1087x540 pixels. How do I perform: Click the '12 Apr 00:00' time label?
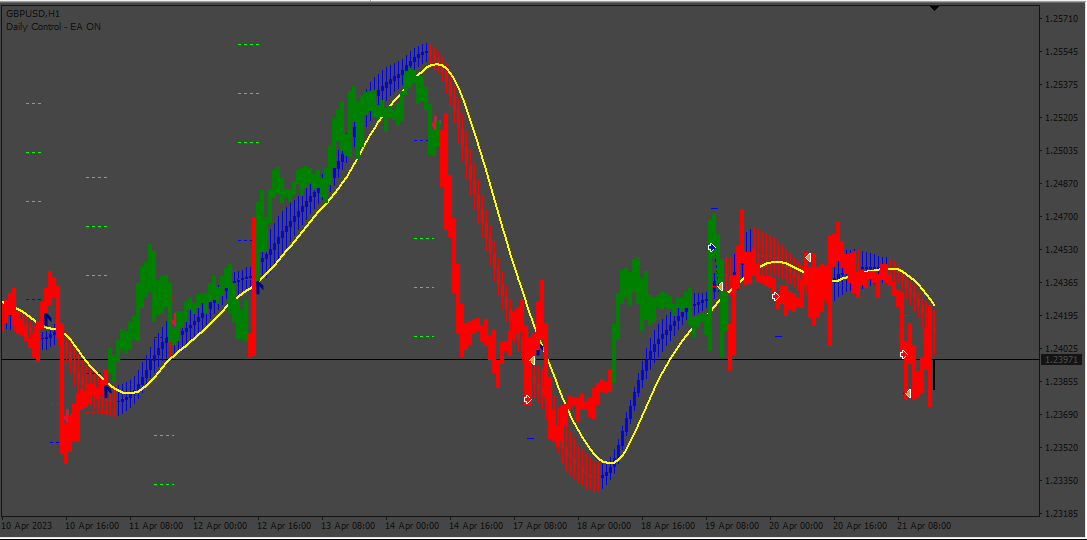[221, 526]
